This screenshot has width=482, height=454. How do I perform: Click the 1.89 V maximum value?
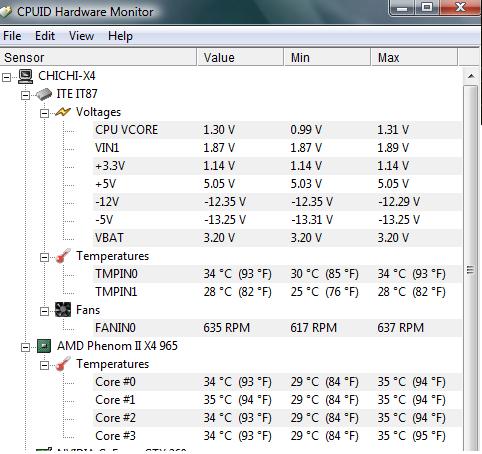(393, 148)
